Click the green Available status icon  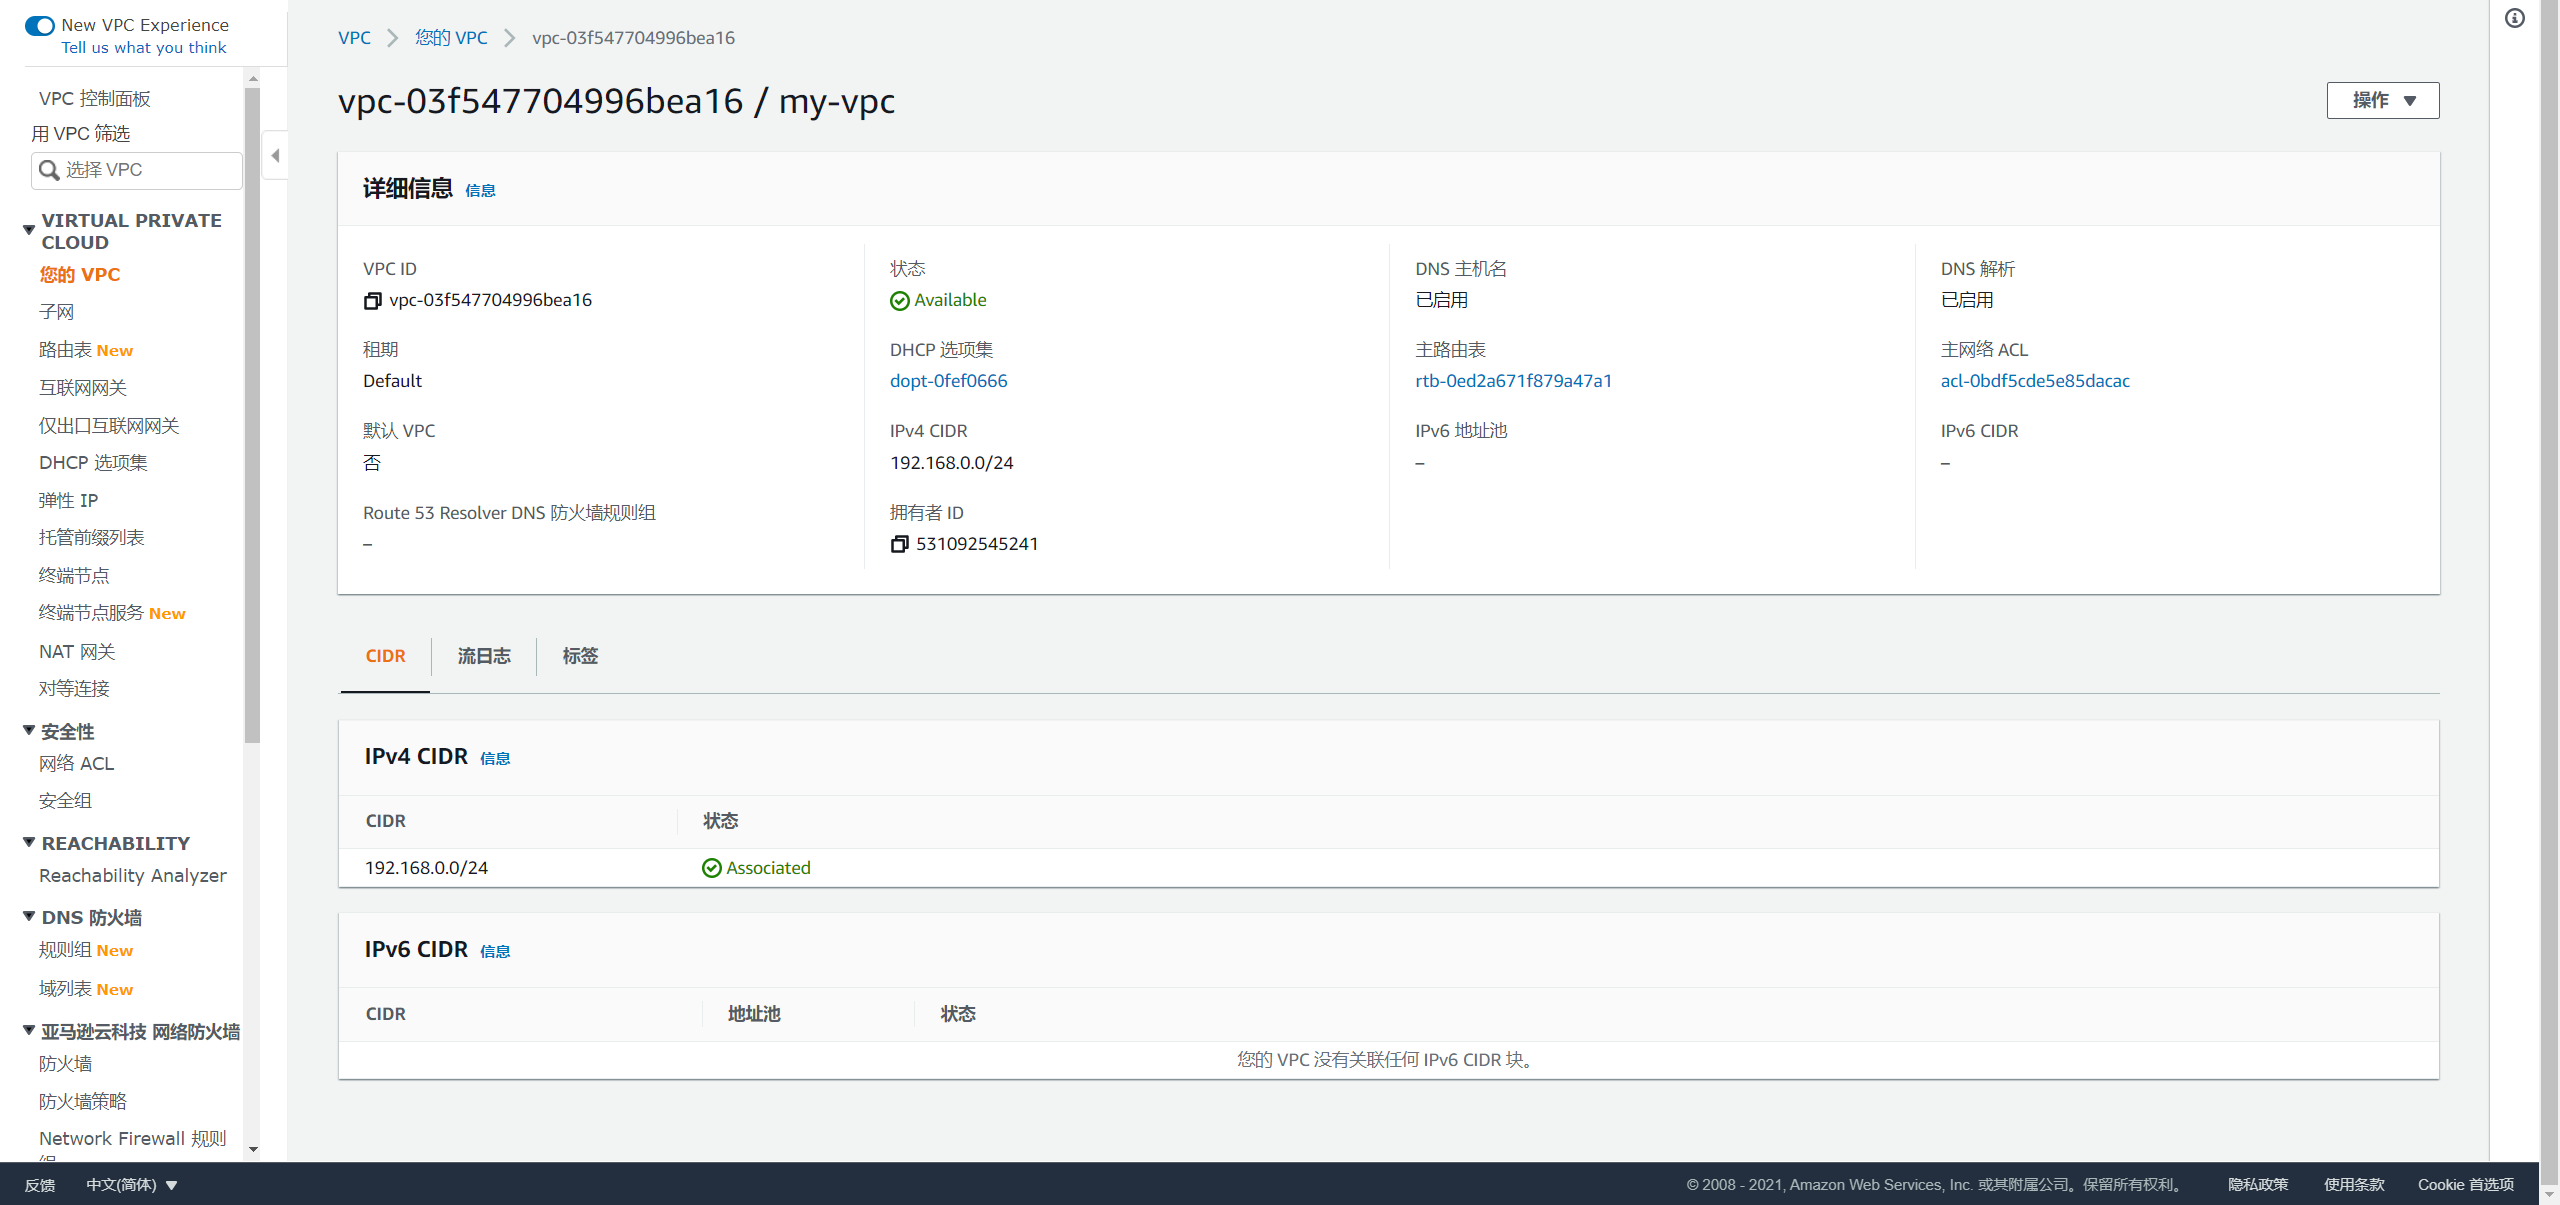899,301
